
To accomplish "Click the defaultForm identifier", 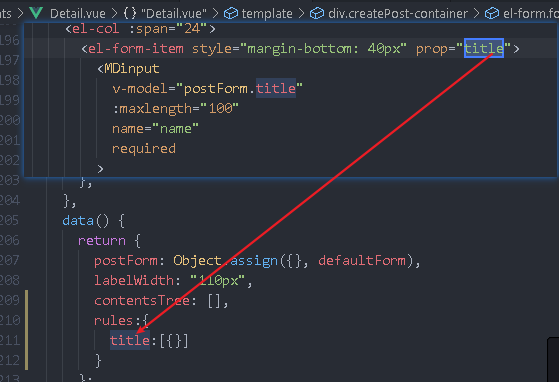I will 362,260.
